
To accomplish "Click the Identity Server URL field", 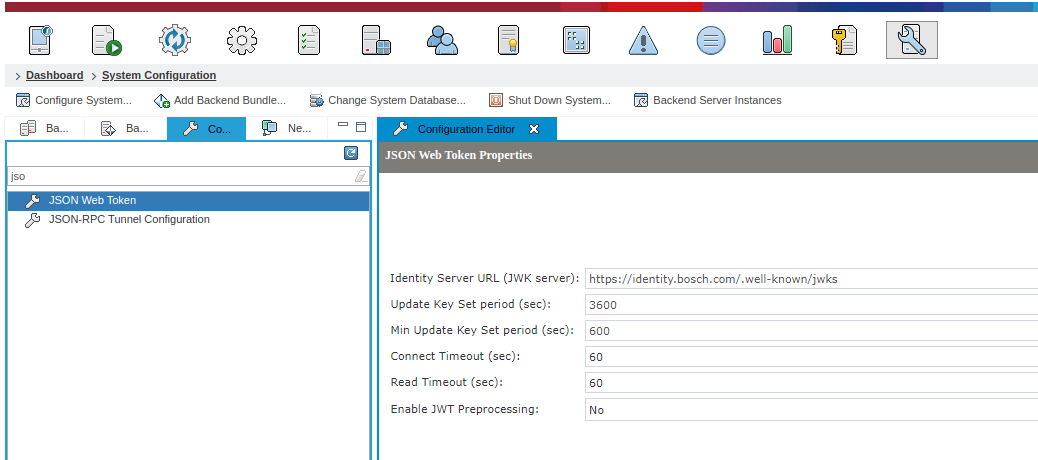I will coord(812,279).
